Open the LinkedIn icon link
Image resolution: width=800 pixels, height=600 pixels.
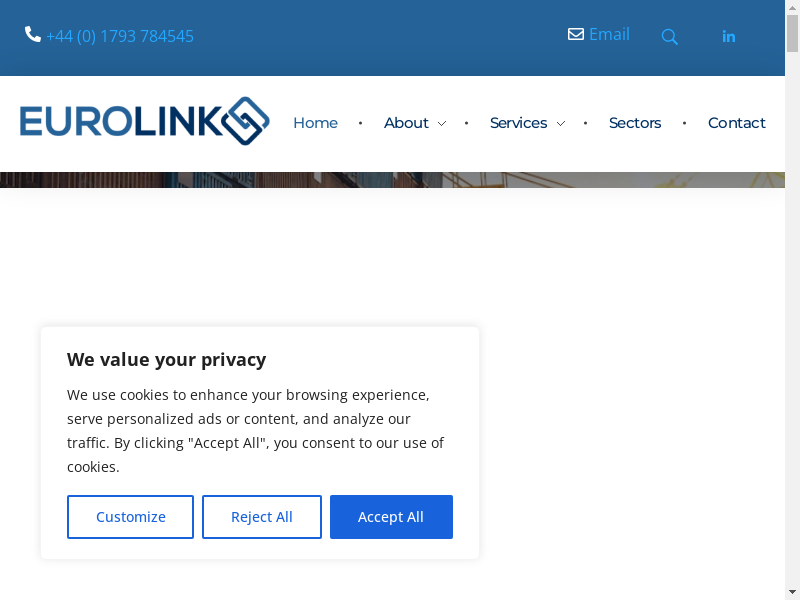(729, 37)
